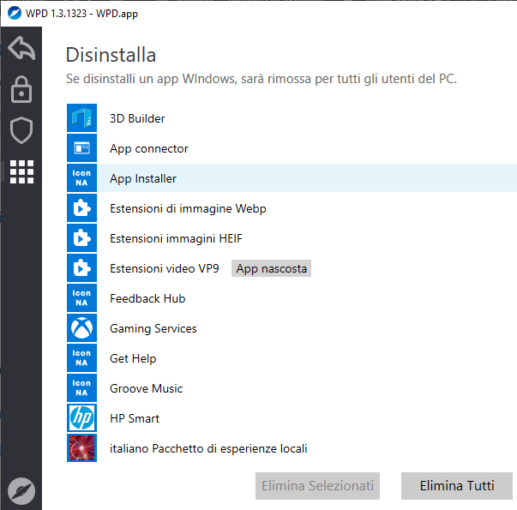The image size is (517, 510).
Task: Select the HEIF extensions icon
Action: [x=82, y=238]
